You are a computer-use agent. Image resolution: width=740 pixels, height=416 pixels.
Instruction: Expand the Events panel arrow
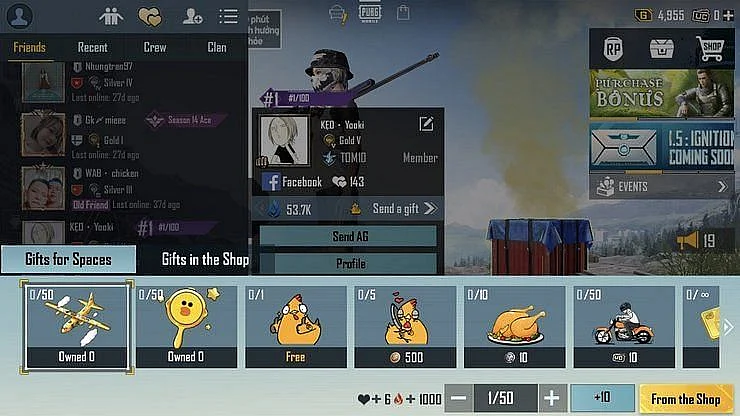point(722,187)
